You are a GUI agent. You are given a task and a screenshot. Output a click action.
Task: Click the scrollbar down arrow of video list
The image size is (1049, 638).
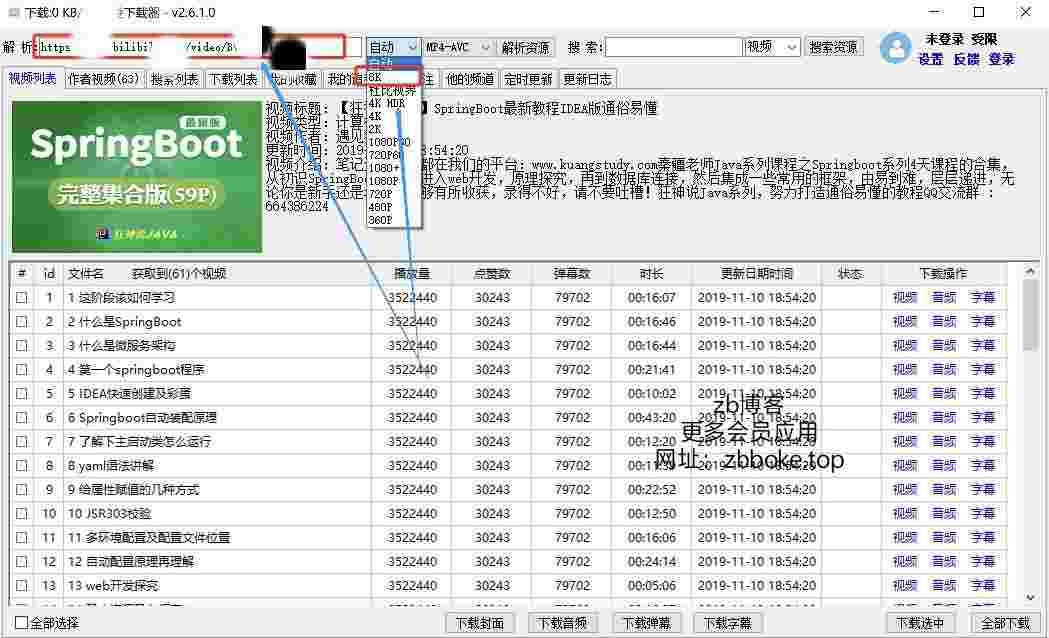click(x=1030, y=598)
